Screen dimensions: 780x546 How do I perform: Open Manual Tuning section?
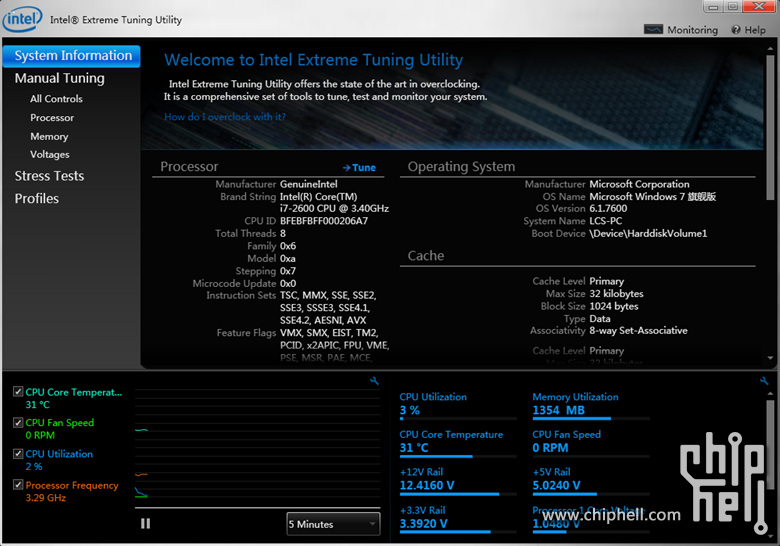tap(60, 79)
